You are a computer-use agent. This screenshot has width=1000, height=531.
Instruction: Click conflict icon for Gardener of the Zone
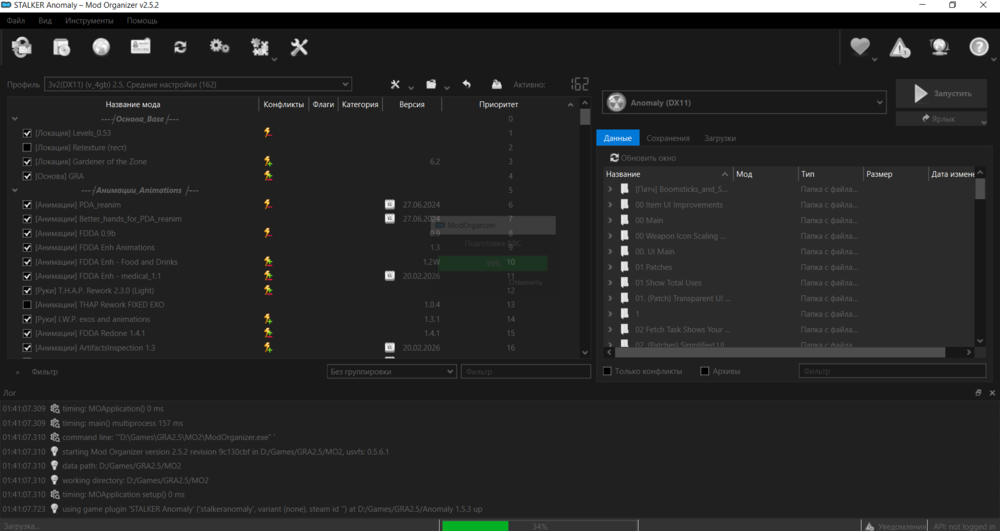point(268,162)
